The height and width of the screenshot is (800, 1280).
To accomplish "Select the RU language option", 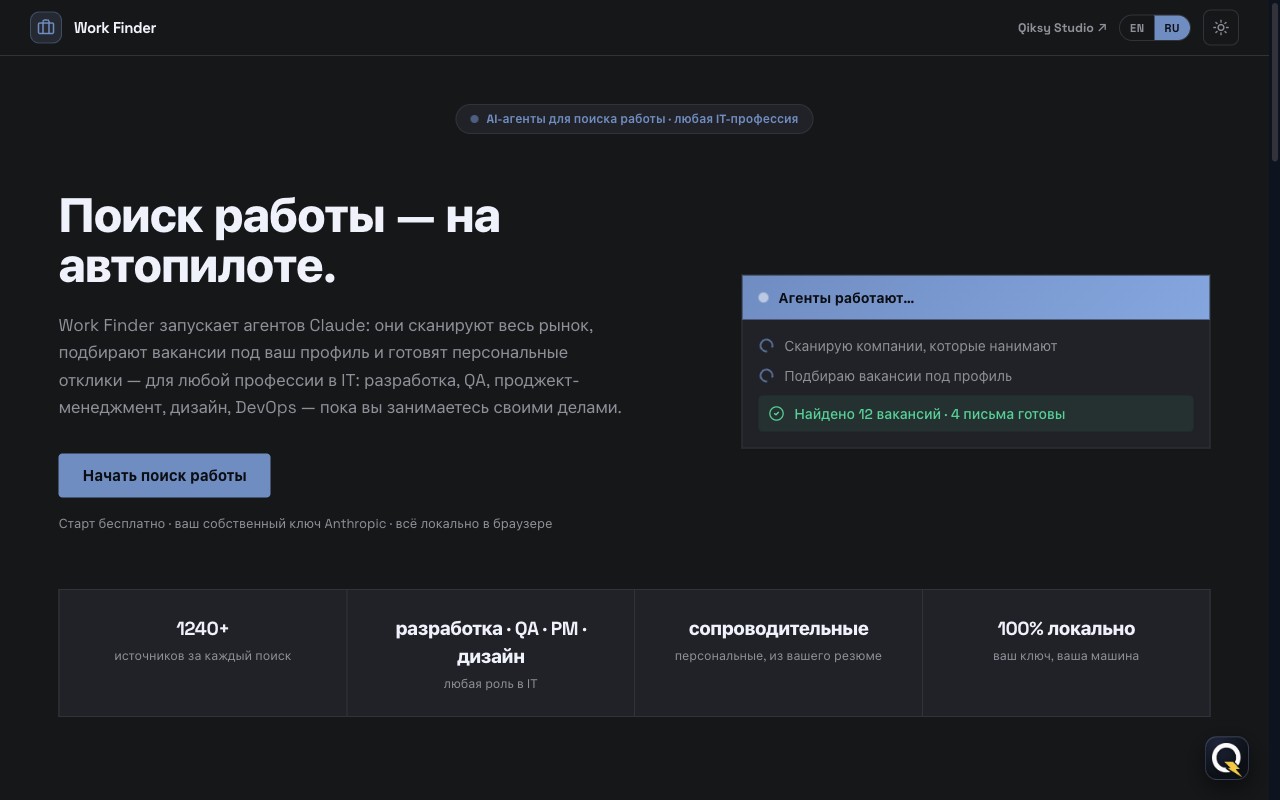I will pos(1172,28).
